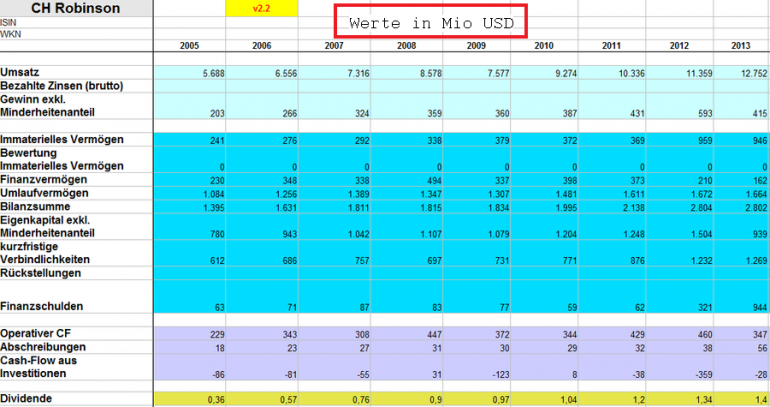The width and height of the screenshot is (770, 407).
Task: Click Immaterielles Vermögen value 241
Action: (x=217, y=140)
